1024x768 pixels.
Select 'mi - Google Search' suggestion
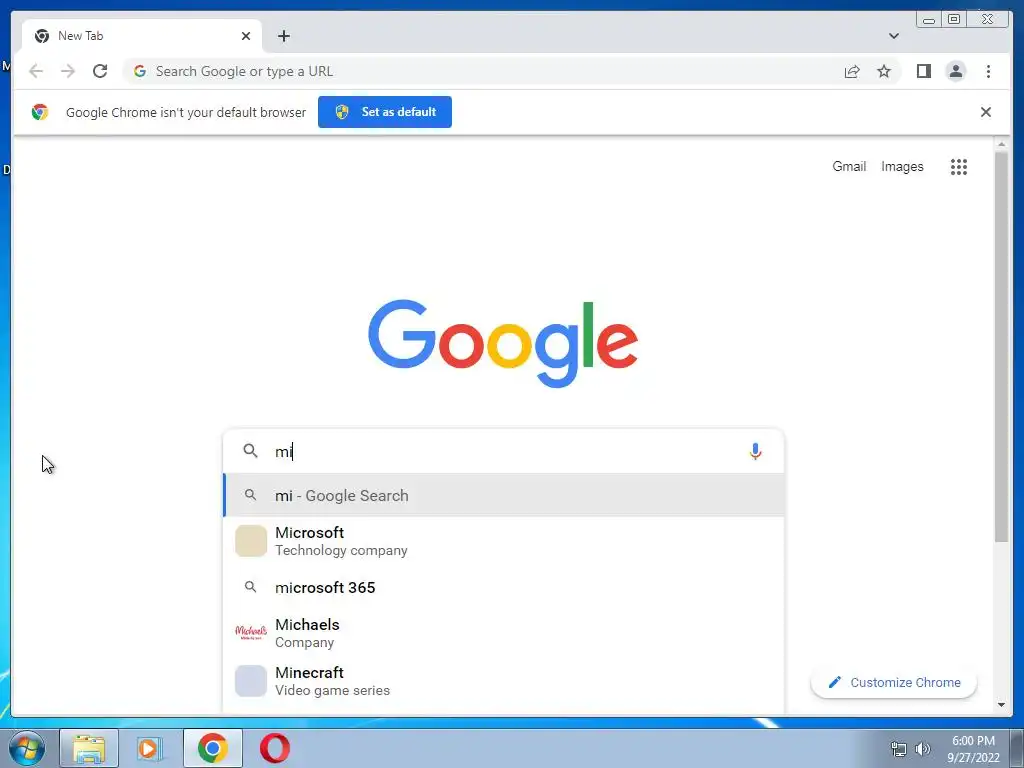504,495
